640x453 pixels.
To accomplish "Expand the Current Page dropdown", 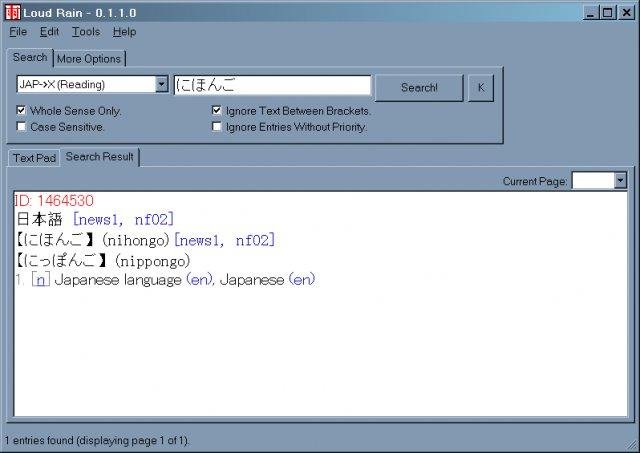I will click(x=620, y=180).
